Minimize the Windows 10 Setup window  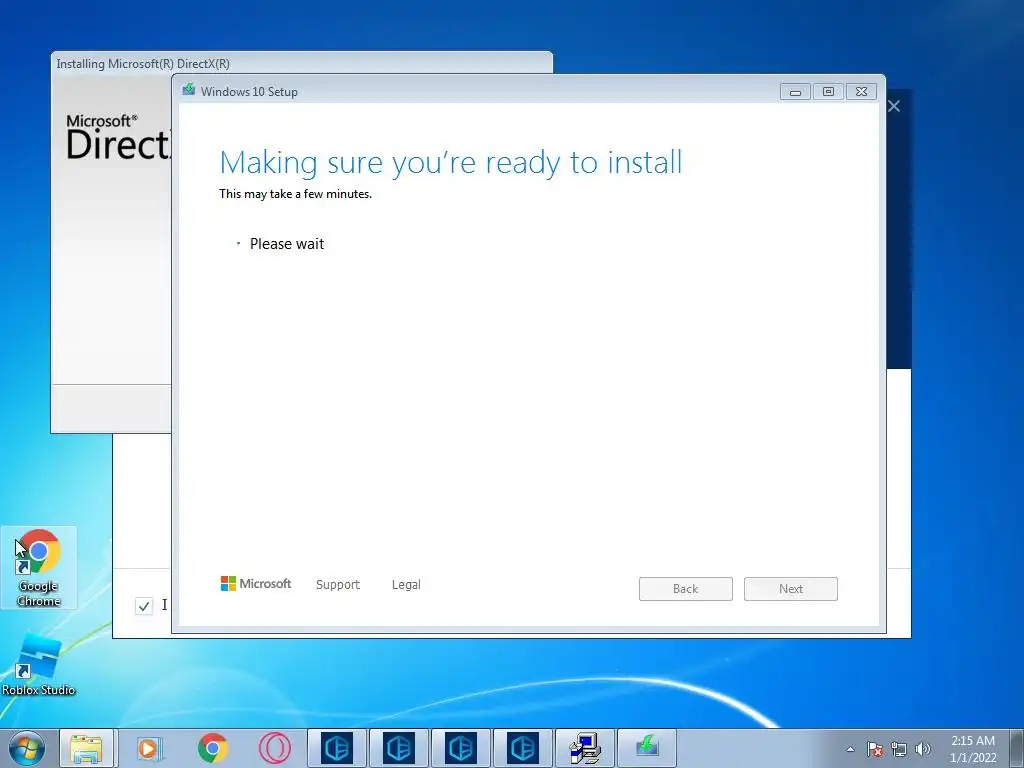795,91
